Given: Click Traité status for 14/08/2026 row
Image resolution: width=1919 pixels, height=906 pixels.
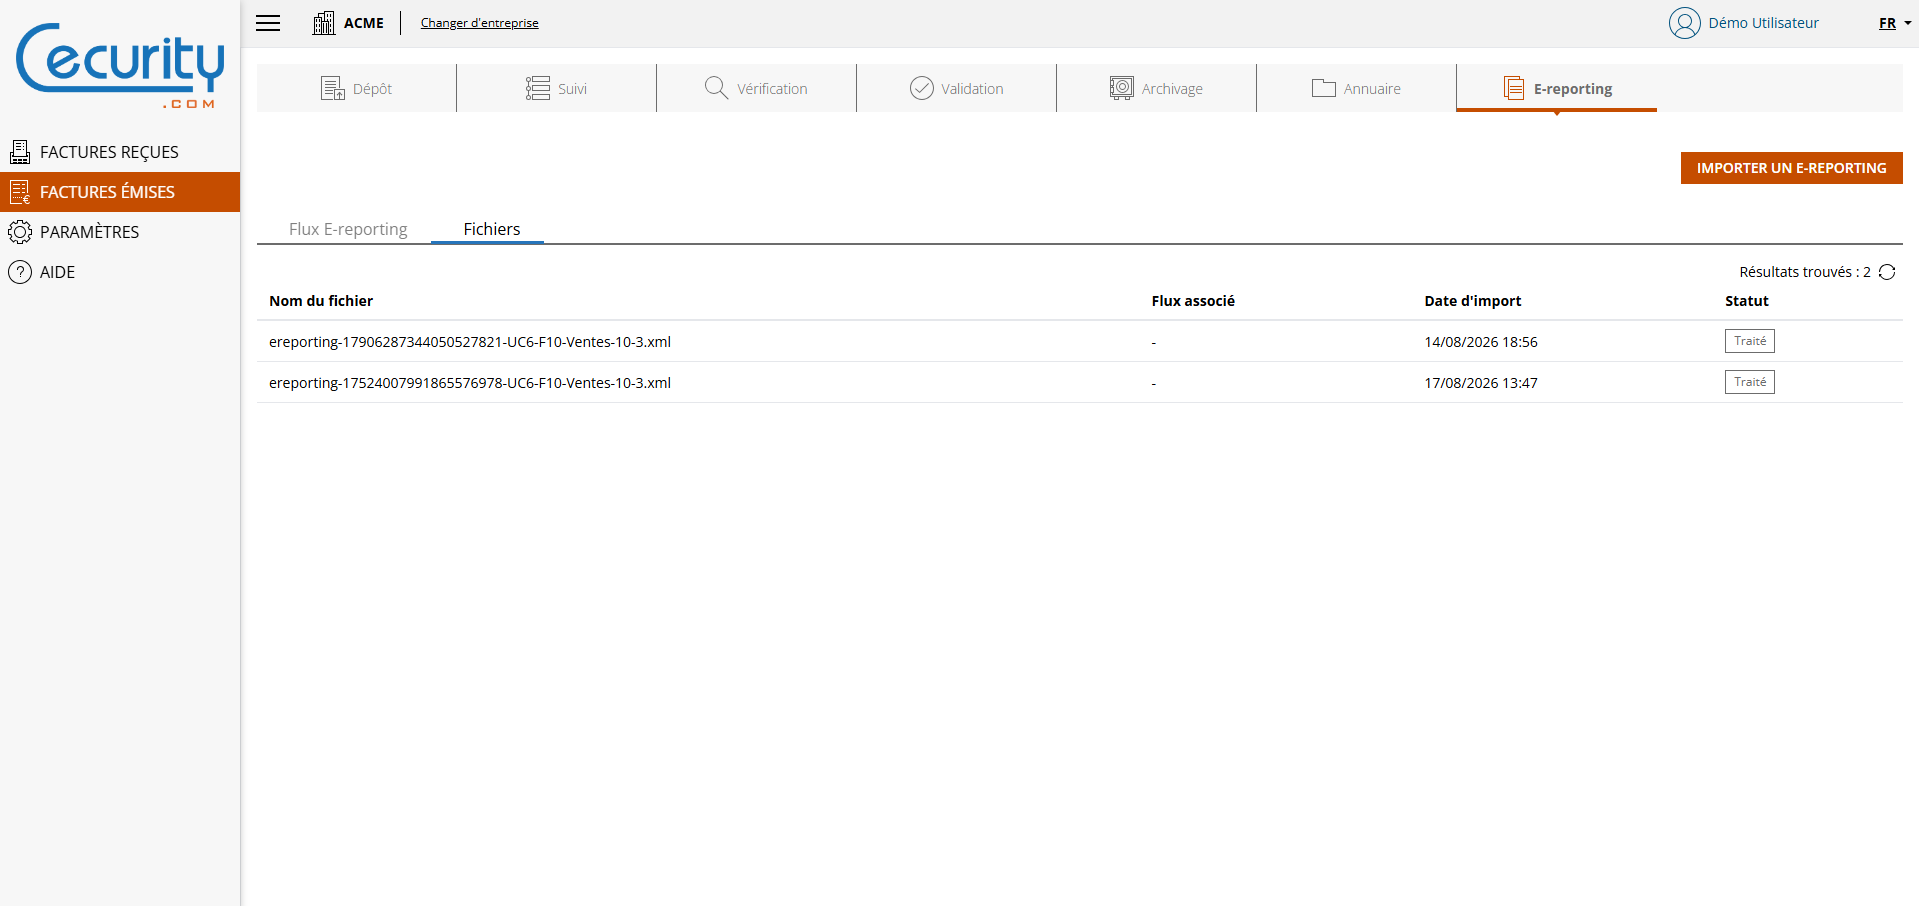Looking at the screenshot, I should pos(1750,341).
